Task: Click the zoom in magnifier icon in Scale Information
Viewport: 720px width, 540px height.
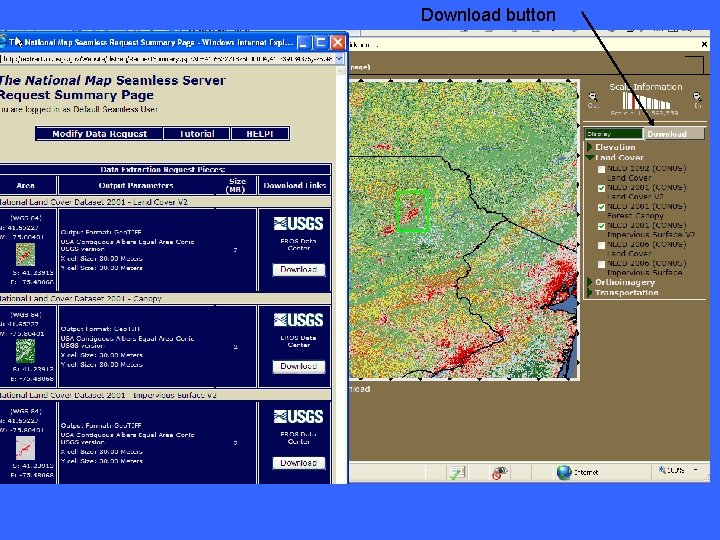Action: point(697,97)
